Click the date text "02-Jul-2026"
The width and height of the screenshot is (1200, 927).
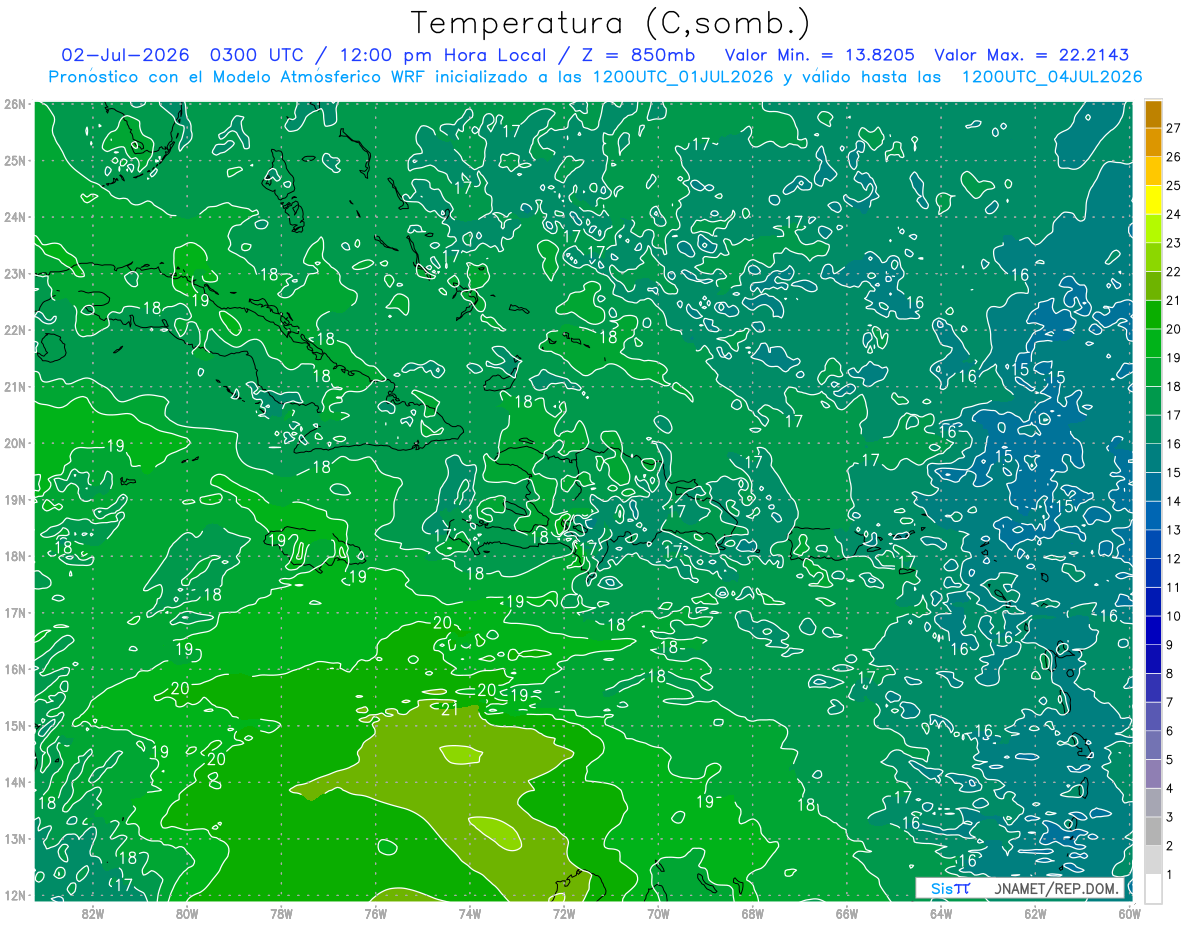(125, 55)
